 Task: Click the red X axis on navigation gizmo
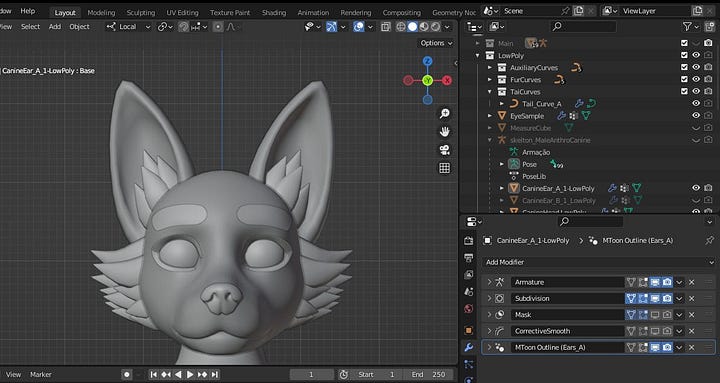click(447, 81)
